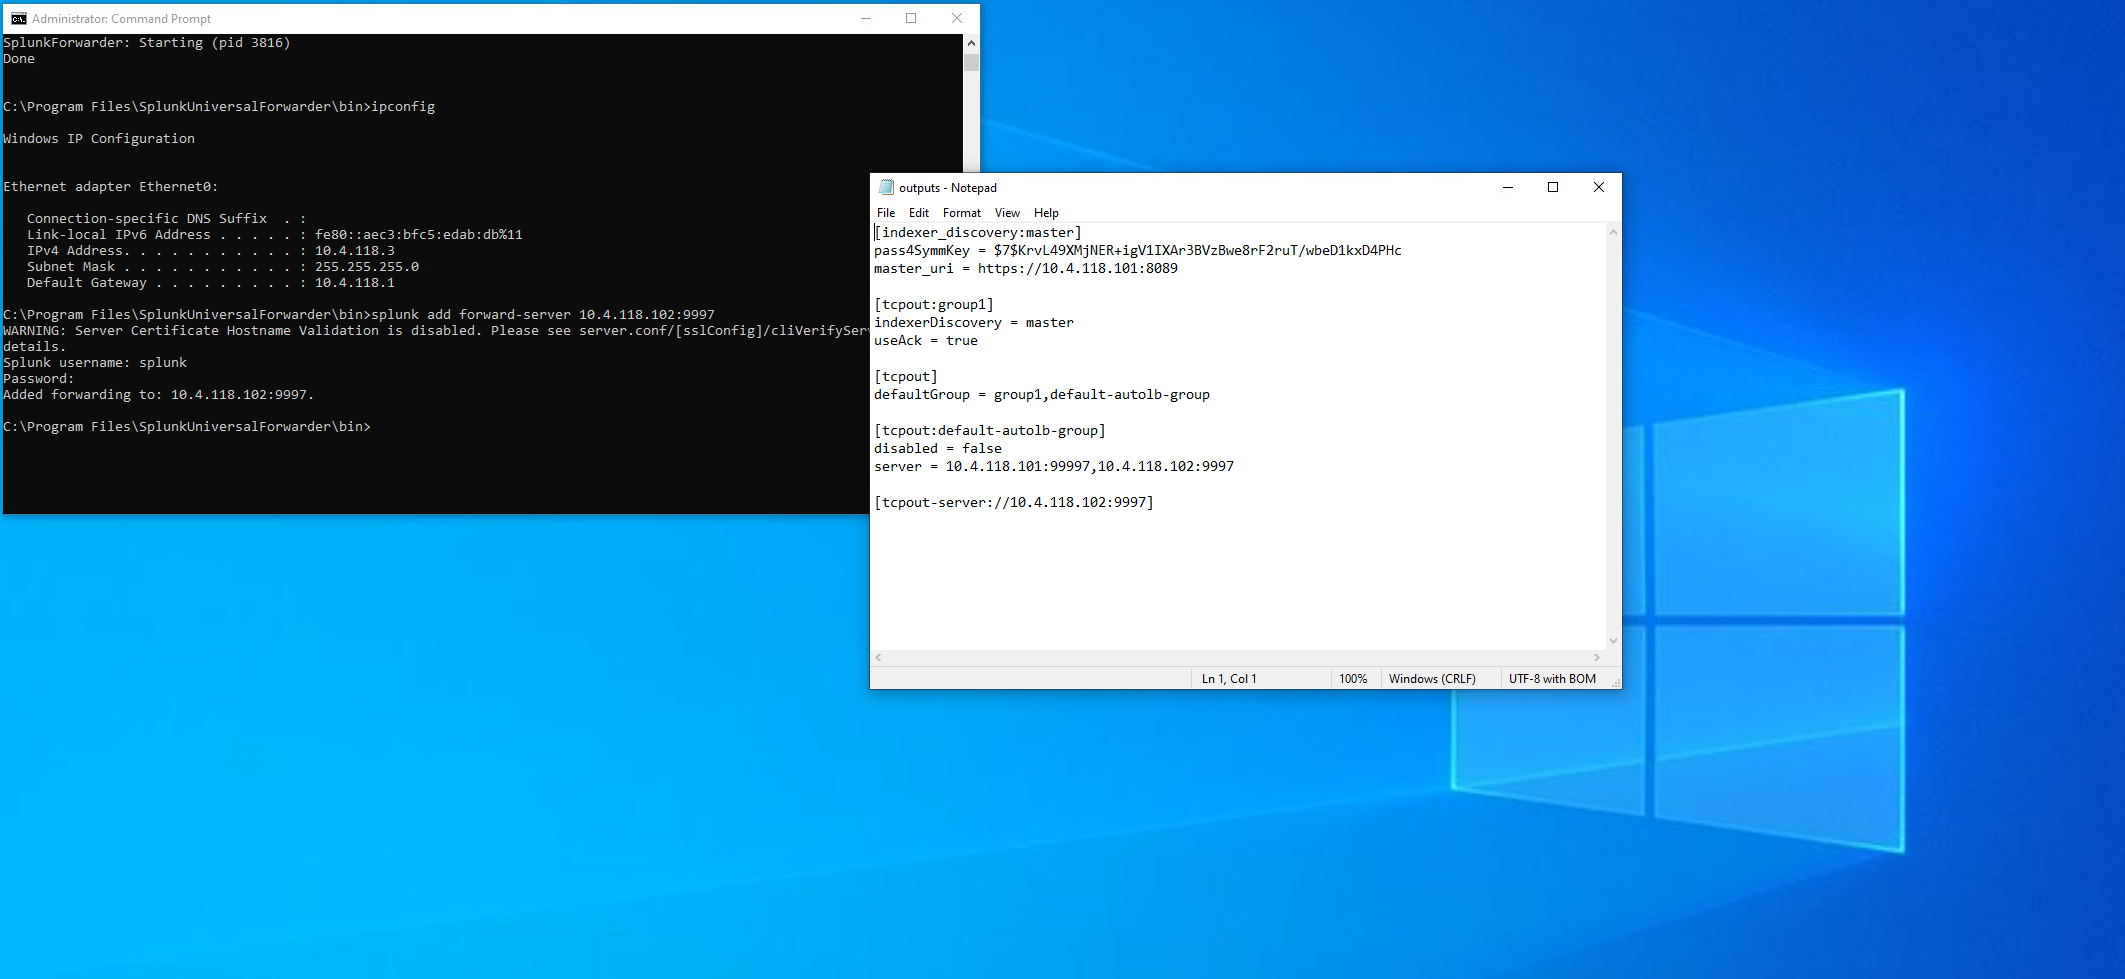Maximize the outputs Notepad window

pos(1553,187)
